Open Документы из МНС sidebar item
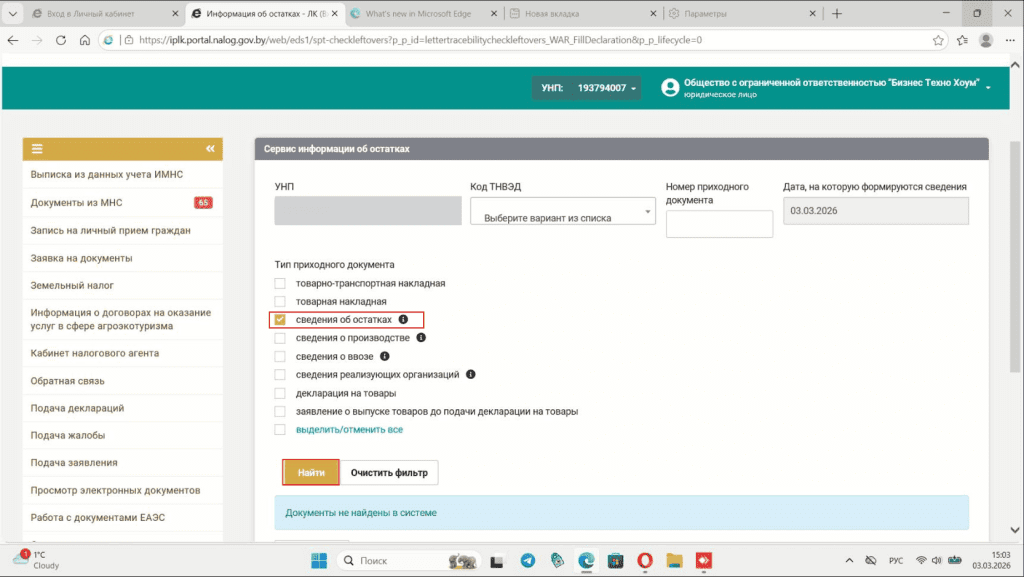Viewport: 1024px width, 577px height. (122, 202)
